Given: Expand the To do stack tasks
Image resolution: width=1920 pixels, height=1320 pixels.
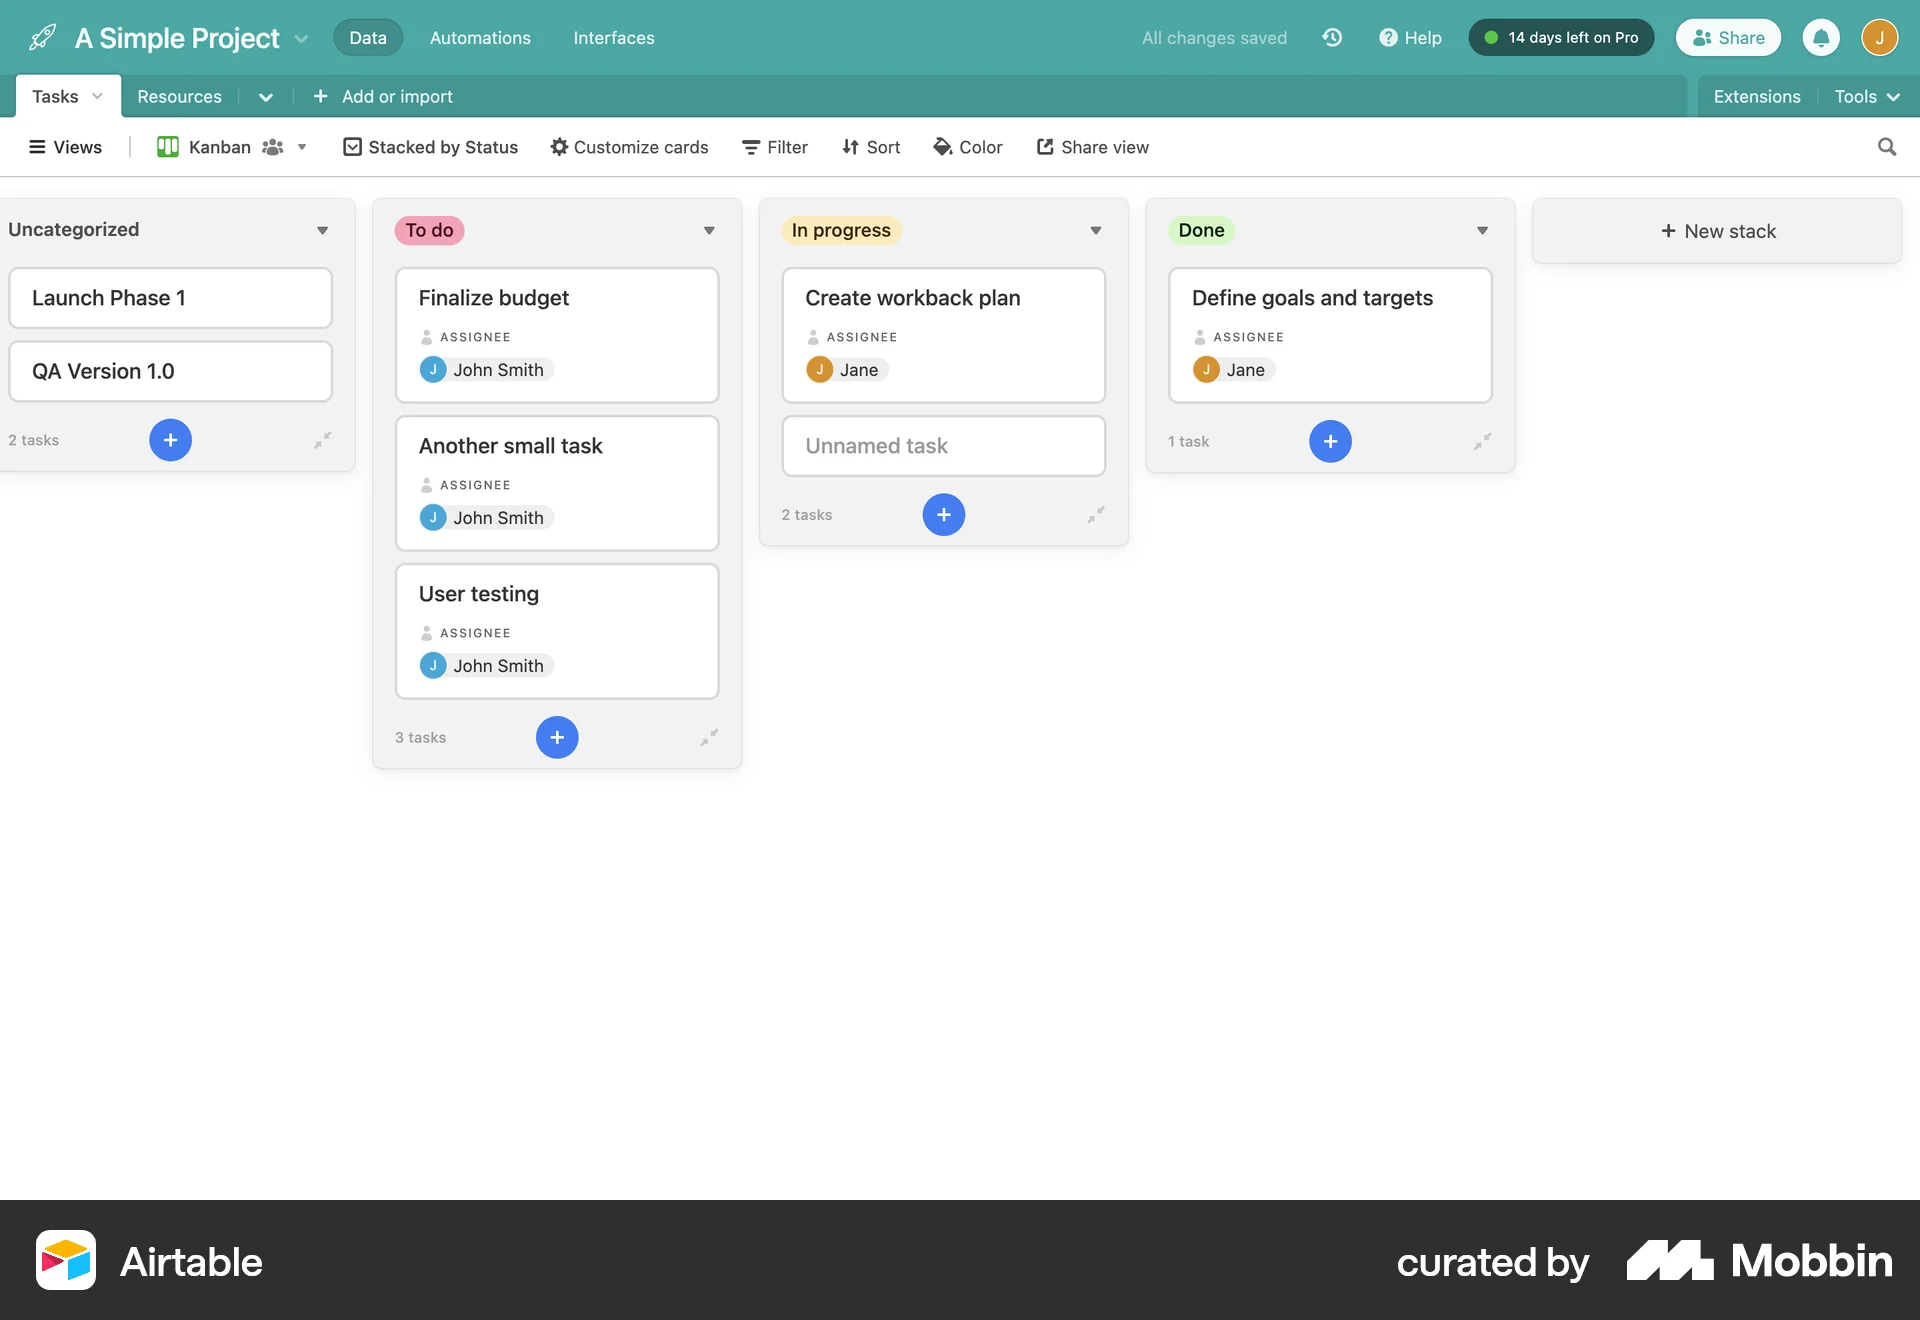Looking at the screenshot, I should coord(709,737).
